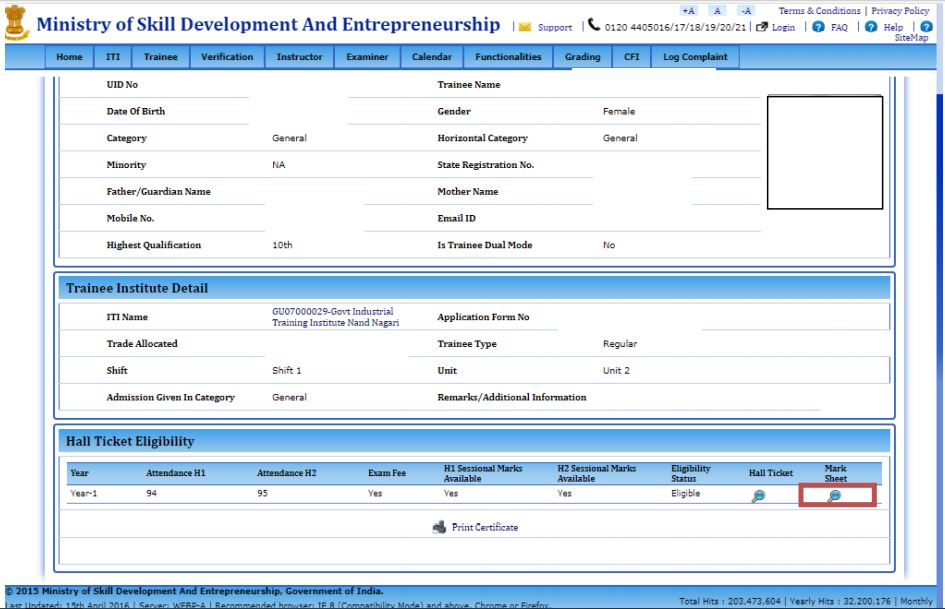Open the Log Complaint section
The height and width of the screenshot is (609, 945).
694,57
